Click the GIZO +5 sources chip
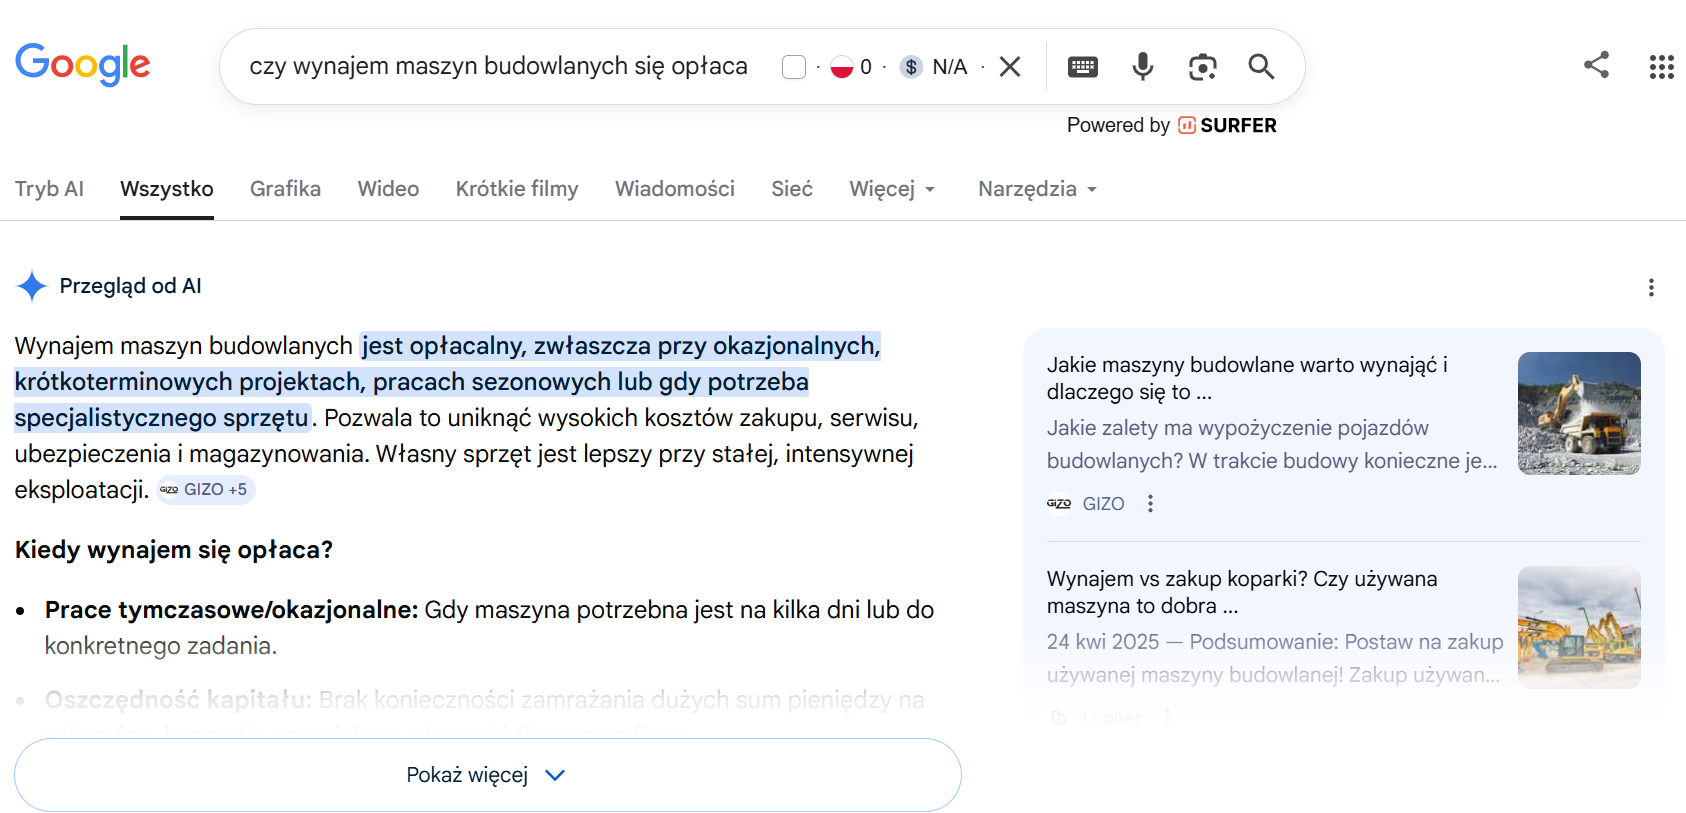 (x=206, y=490)
